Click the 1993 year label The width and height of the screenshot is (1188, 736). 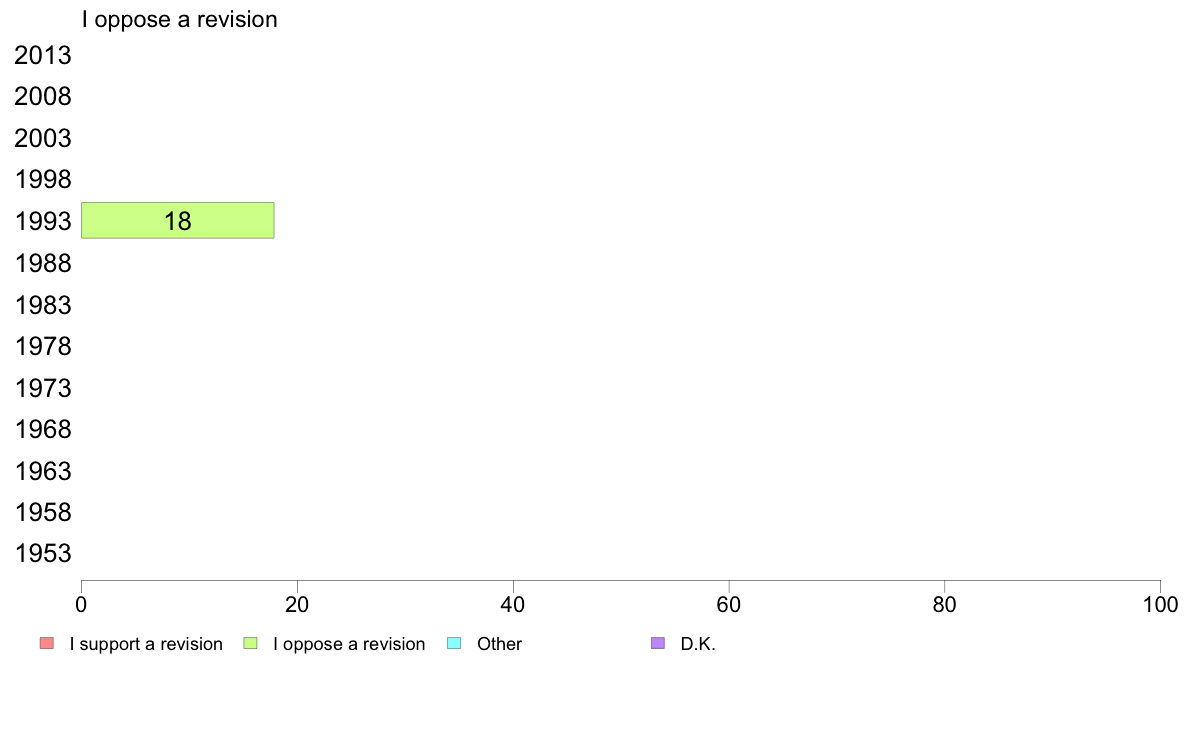click(x=43, y=222)
